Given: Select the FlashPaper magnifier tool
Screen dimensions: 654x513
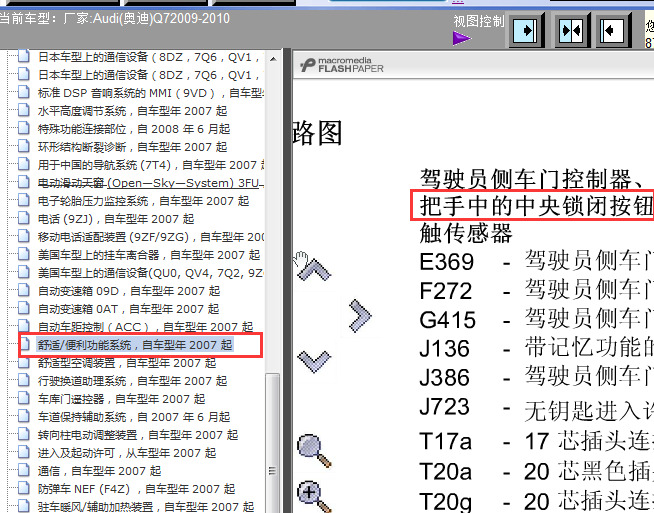Looking at the screenshot, I should pos(314,450).
